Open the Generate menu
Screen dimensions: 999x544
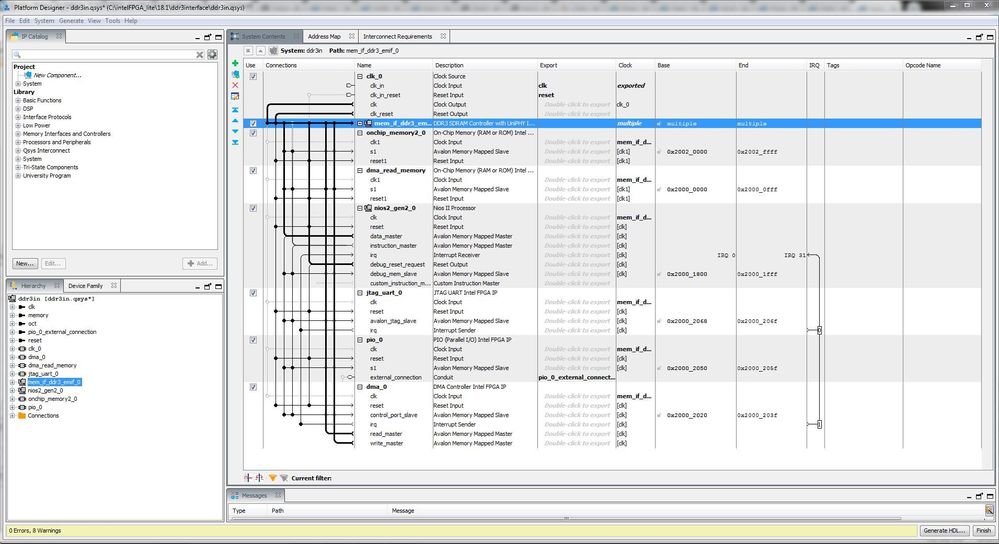[x=71, y=20]
